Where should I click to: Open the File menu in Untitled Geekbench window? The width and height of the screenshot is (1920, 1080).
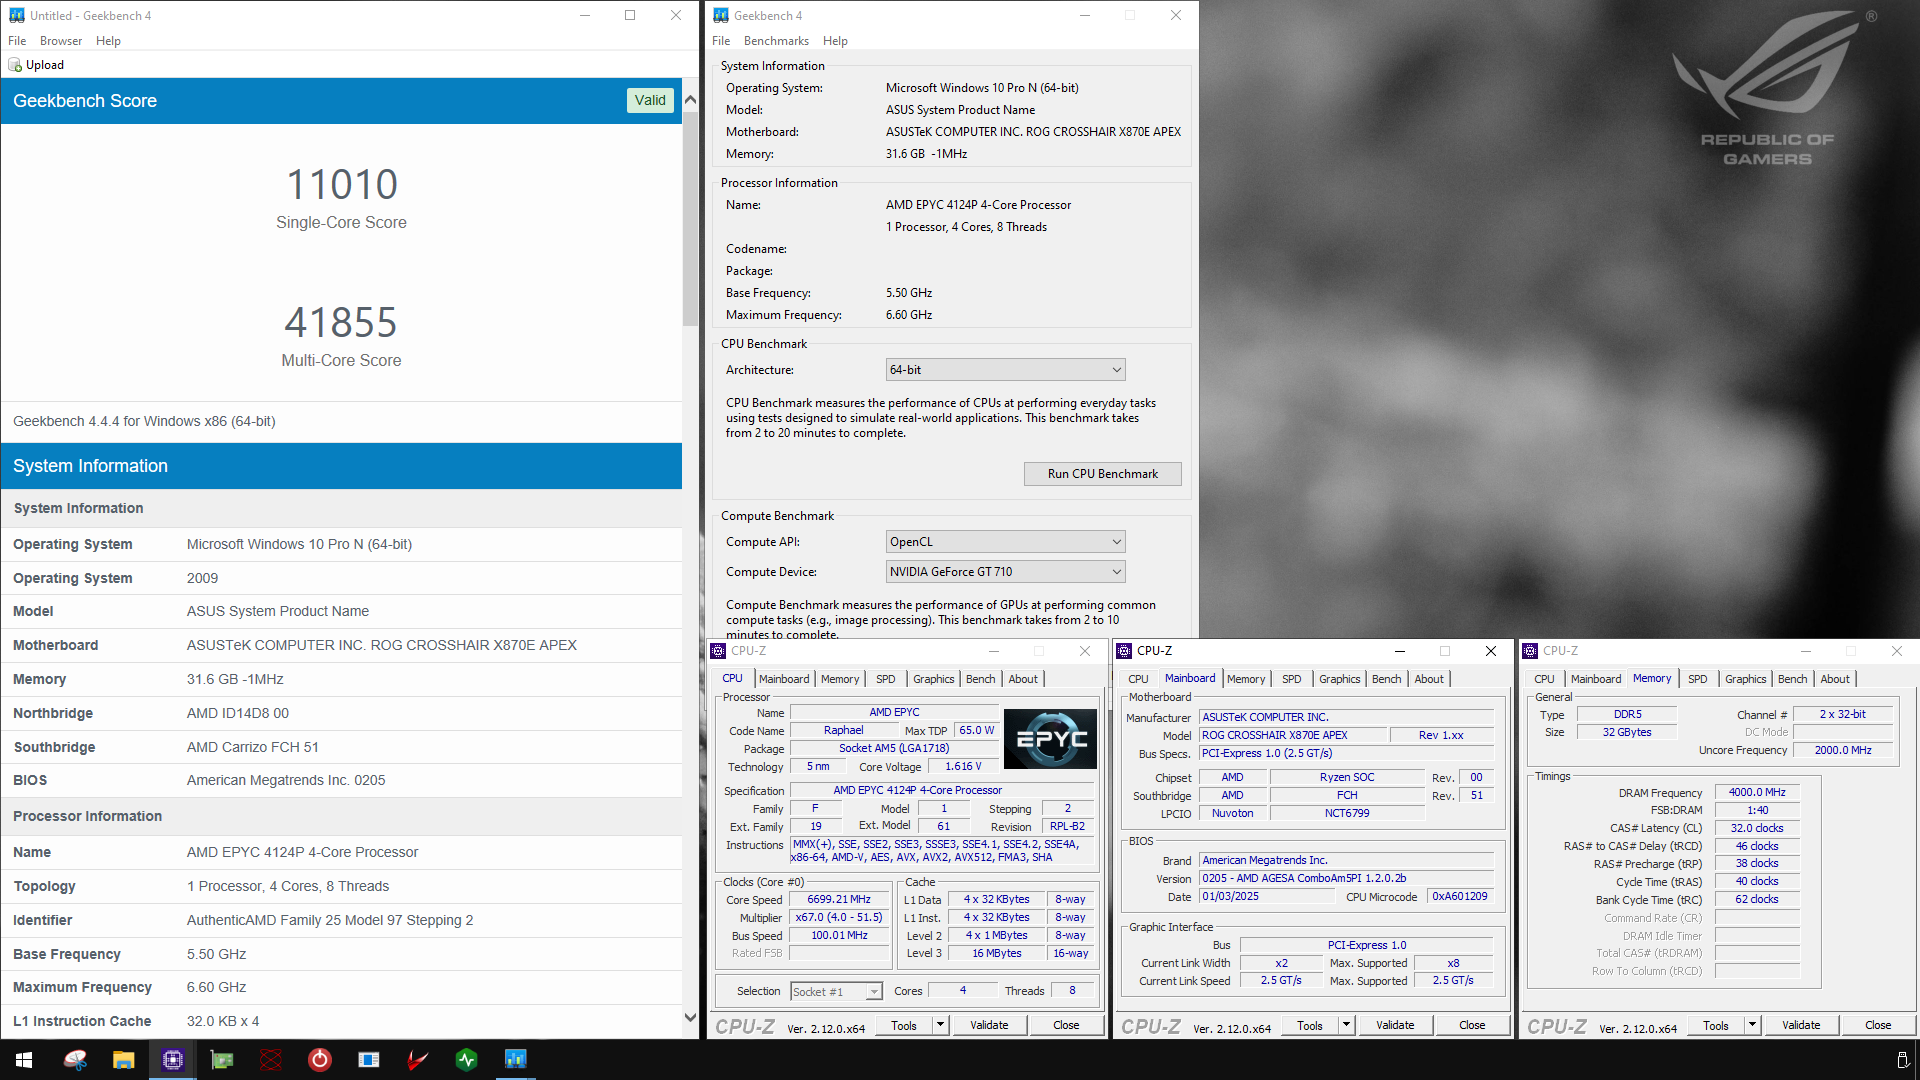pos(17,41)
